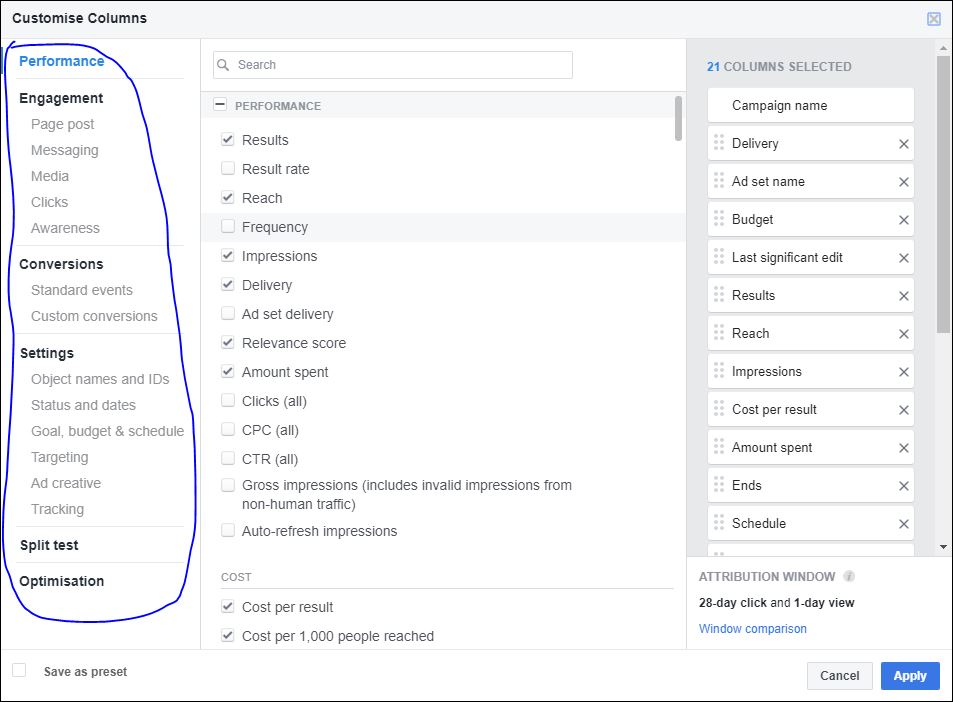Remove the Ends column via its X

pyautogui.click(x=903, y=485)
